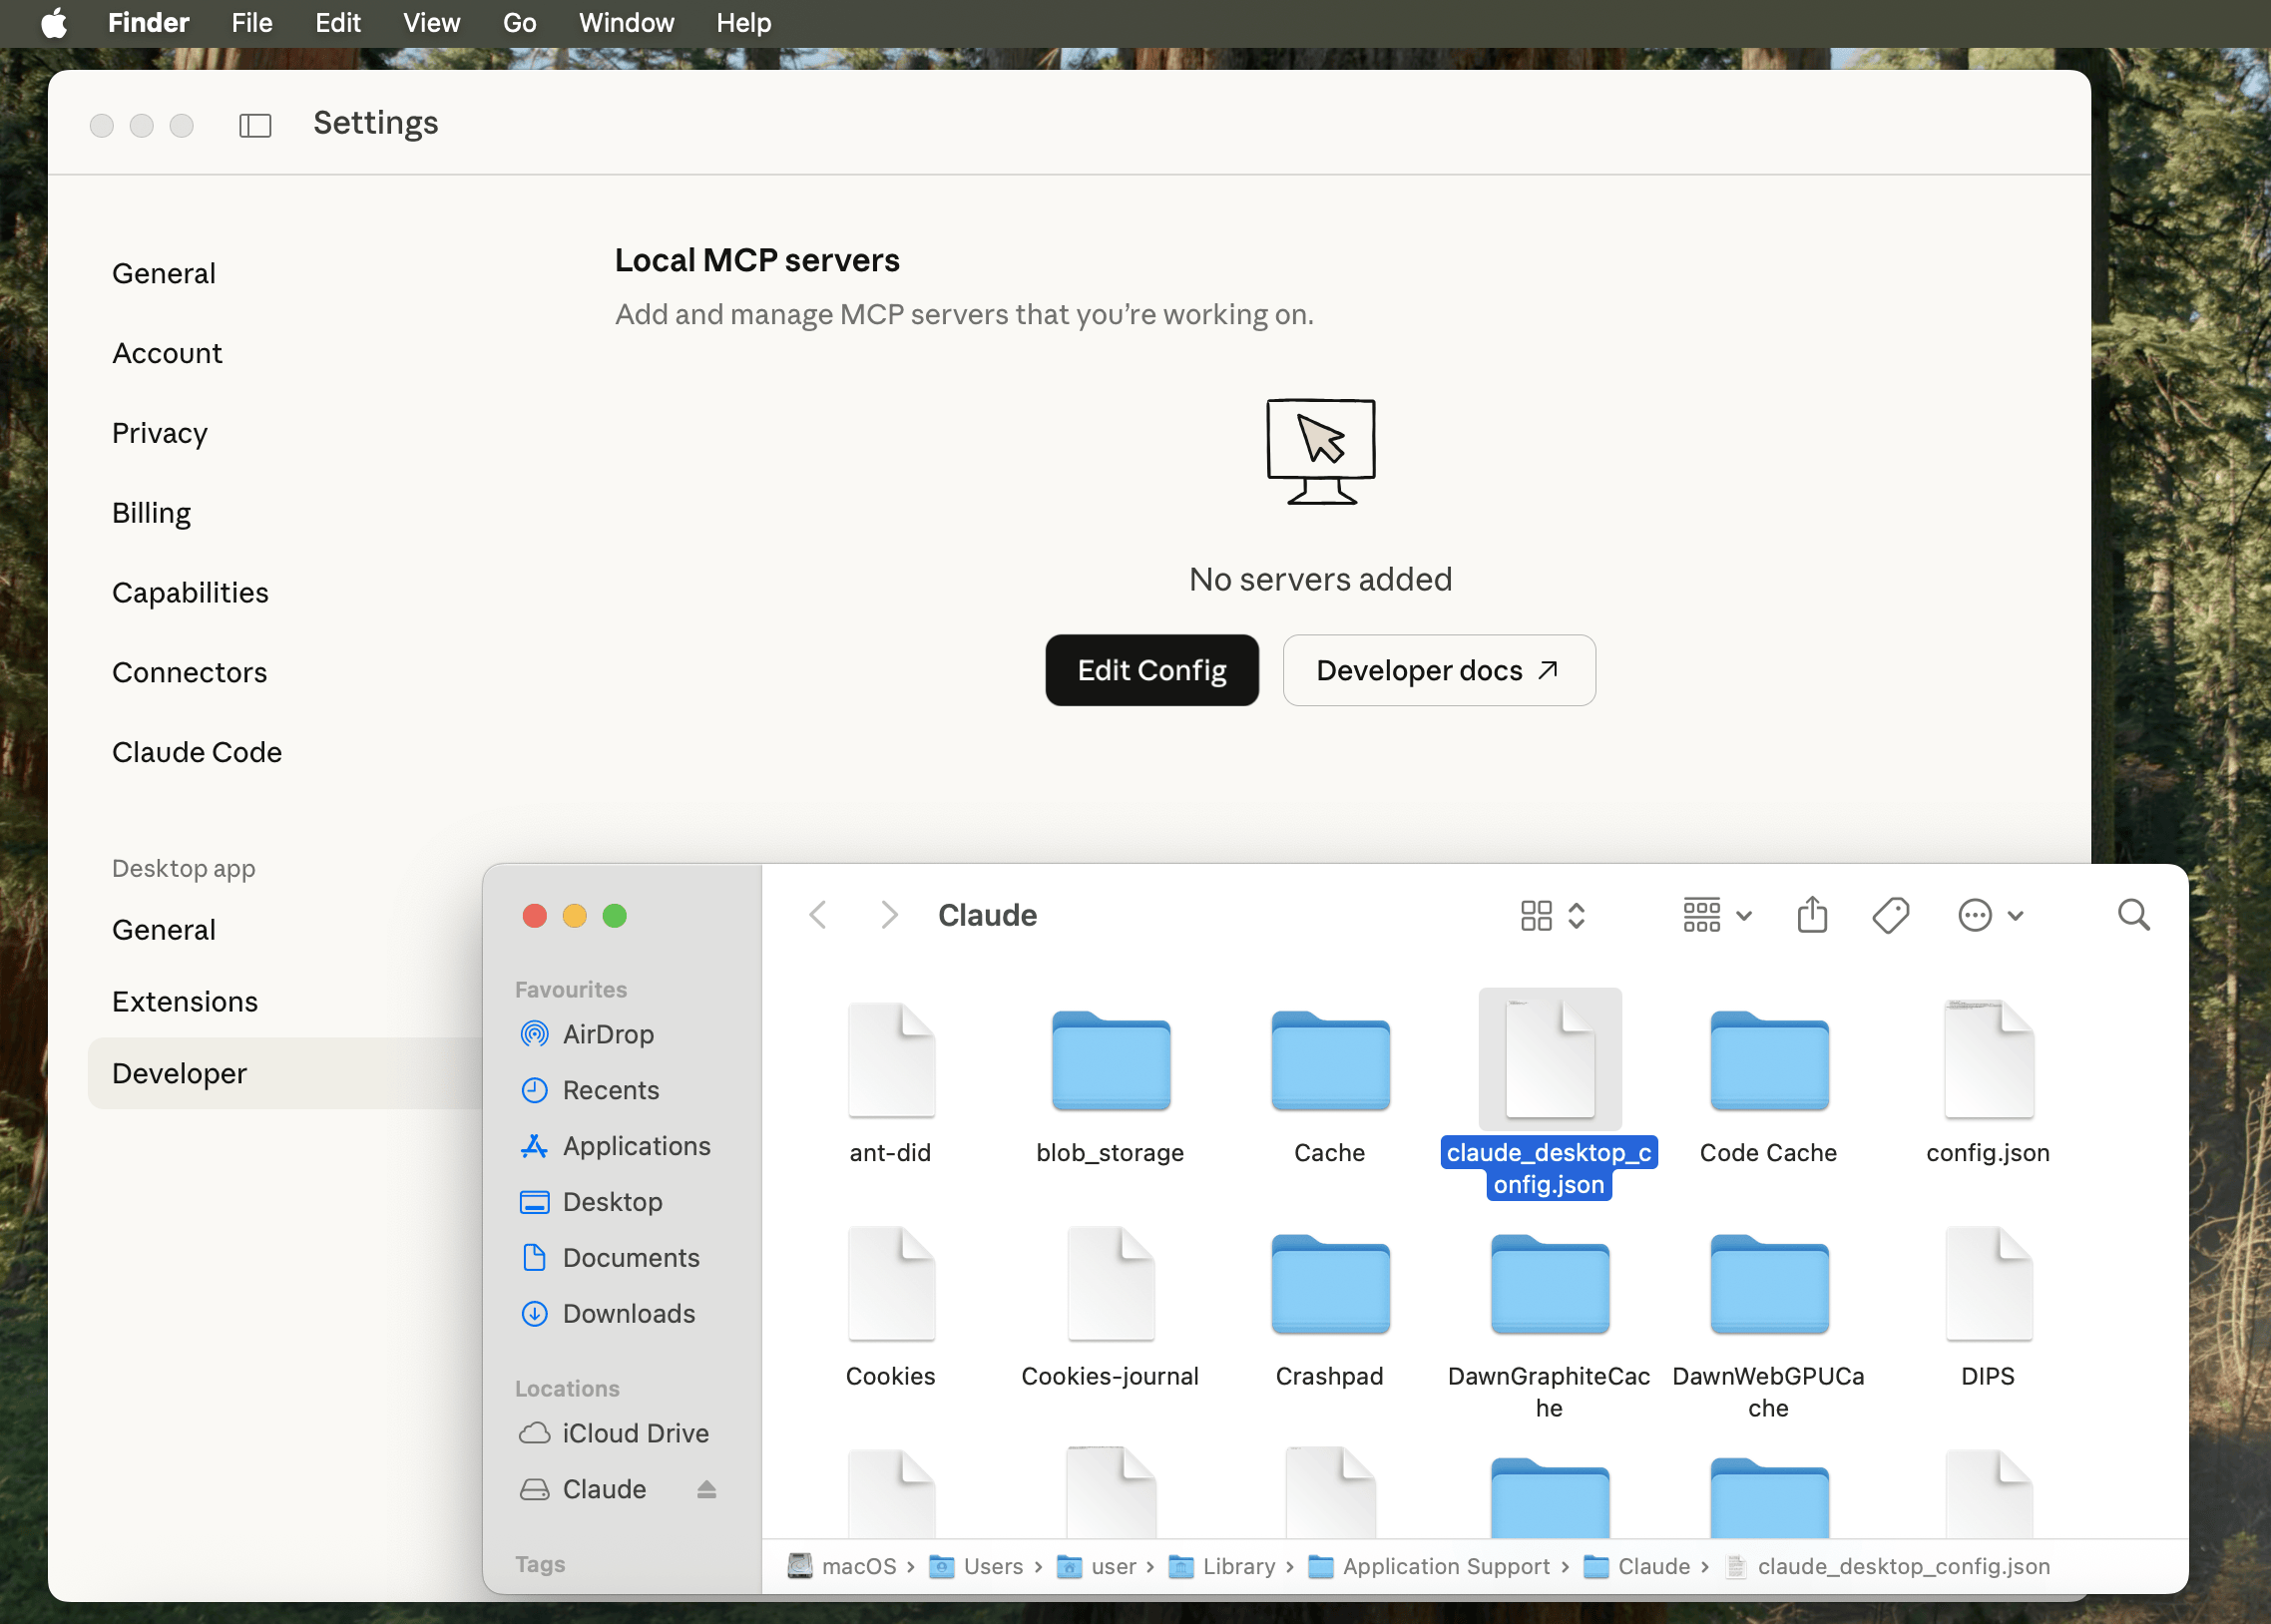
Task: Click the Edit Config button
Action: point(1150,670)
